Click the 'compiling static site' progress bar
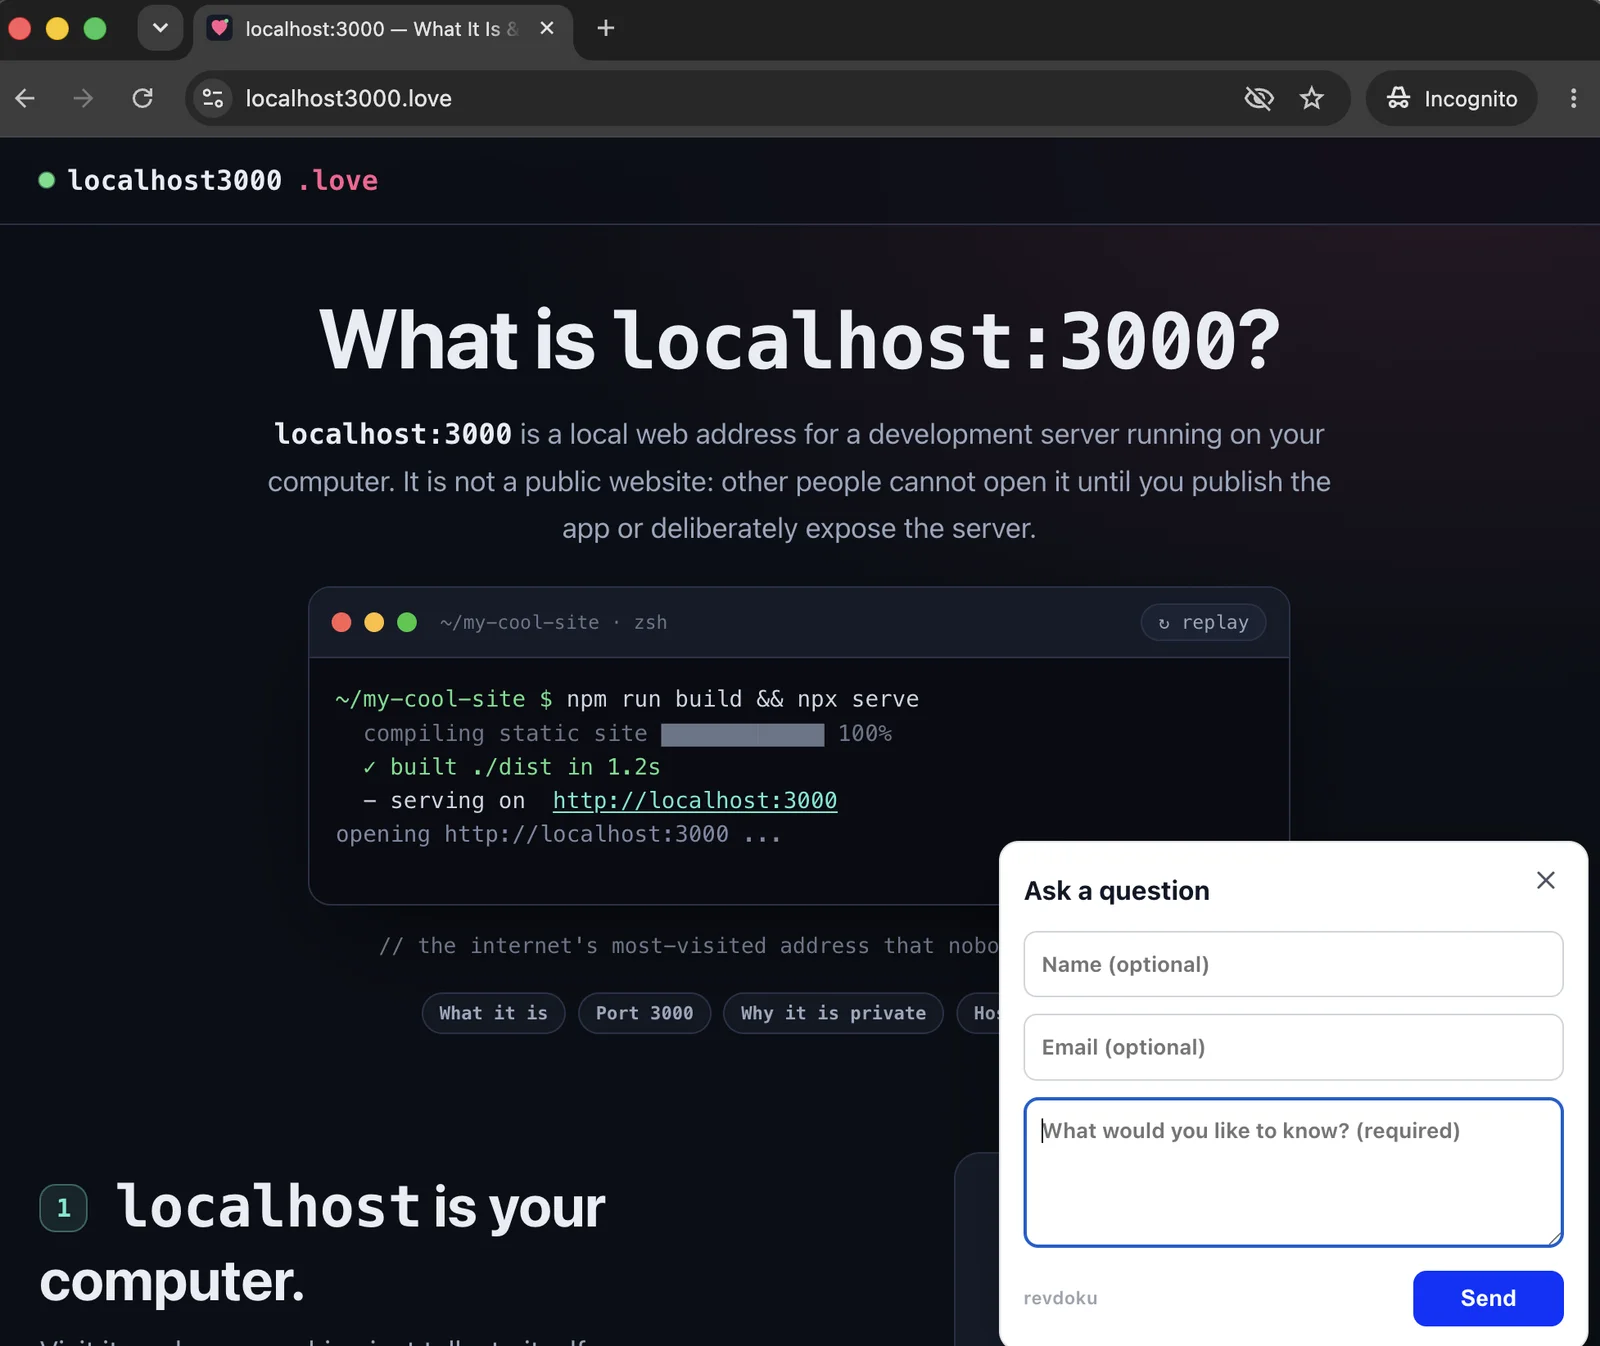Viewport: 1600px width, 1346px height. tap(743, 734)
